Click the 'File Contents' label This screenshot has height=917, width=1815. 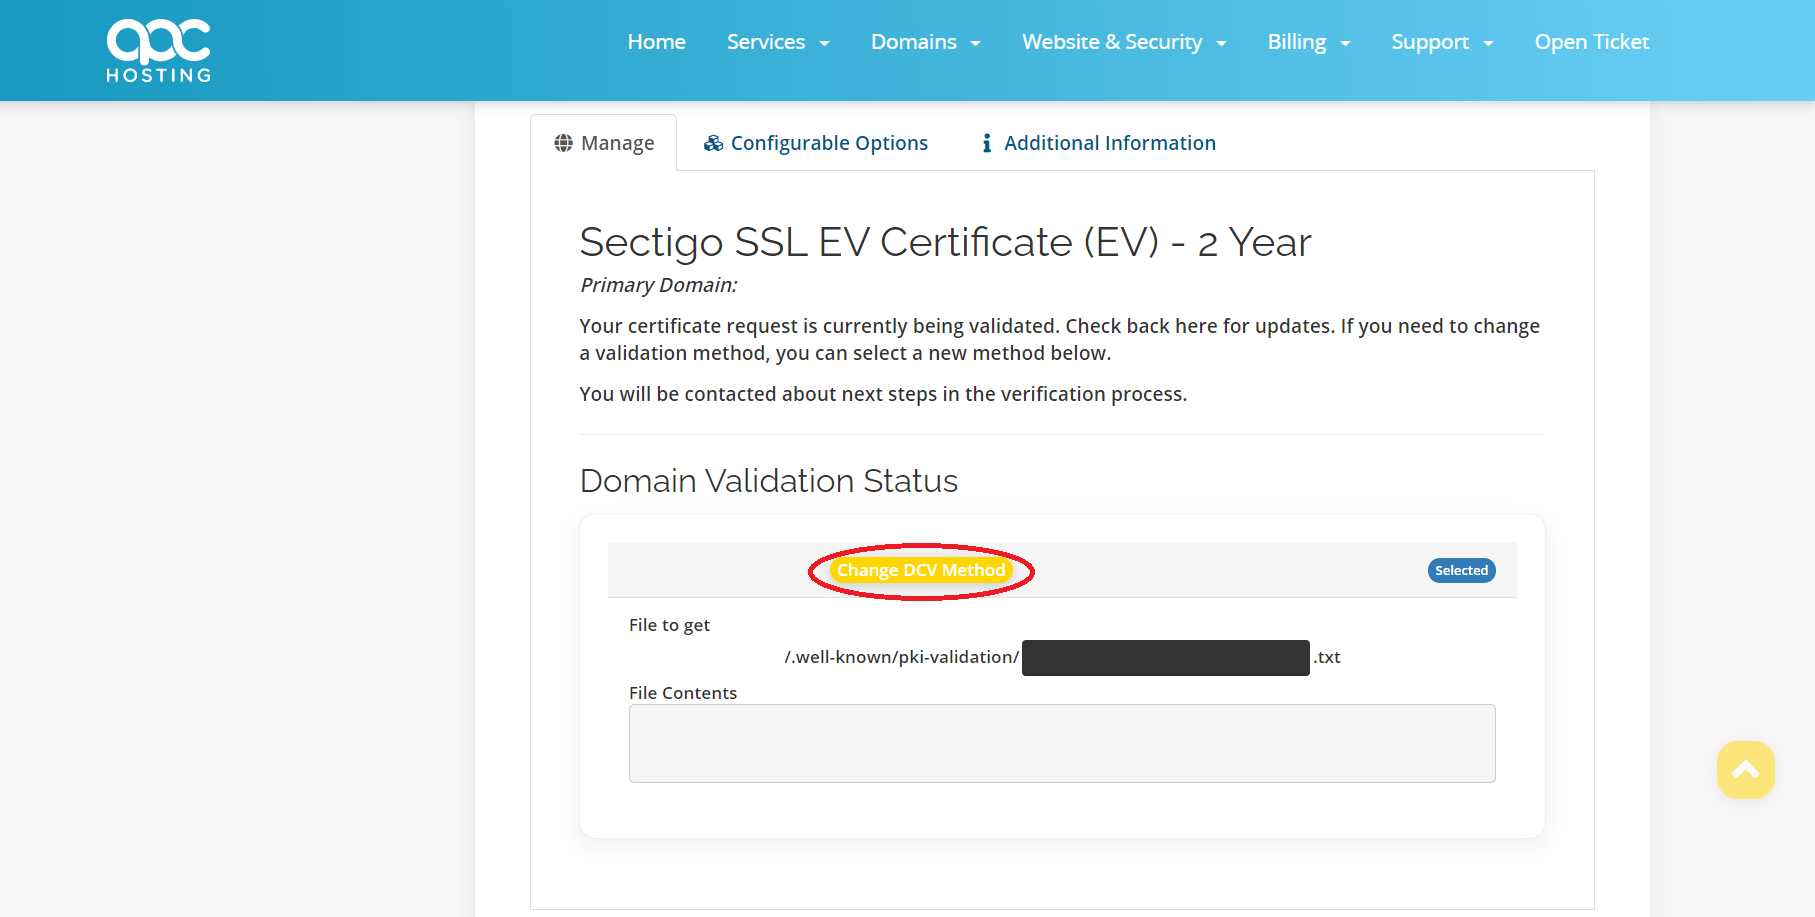[683, 693]
